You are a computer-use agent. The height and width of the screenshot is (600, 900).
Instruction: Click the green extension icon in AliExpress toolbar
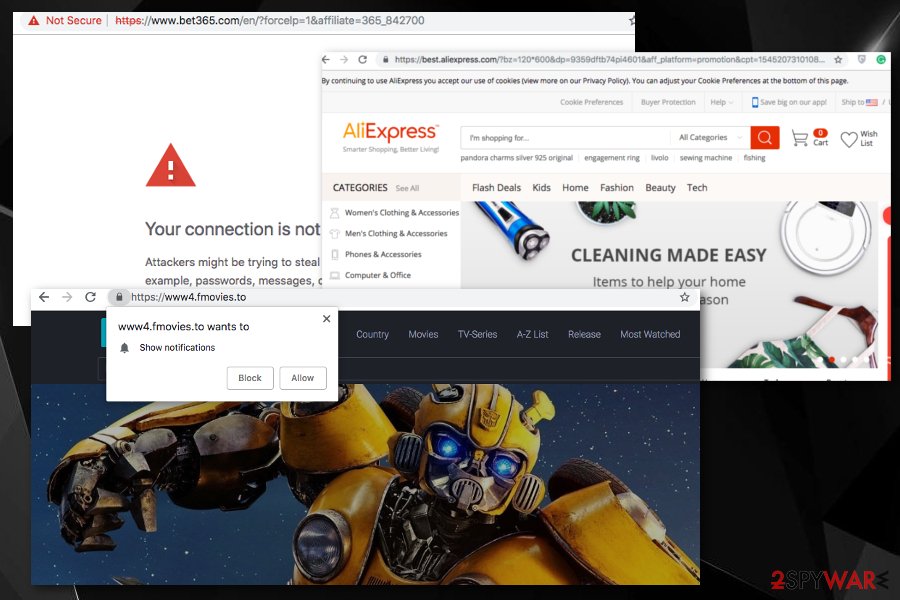[x=881, y=60]
